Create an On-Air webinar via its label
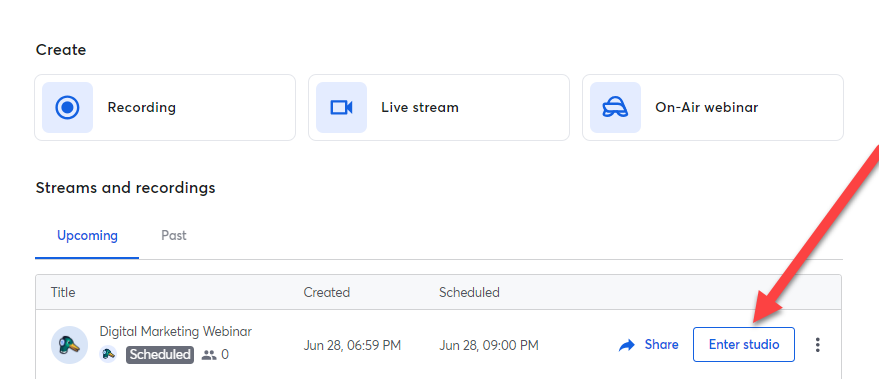879x379 pixels. pos(706,107)
